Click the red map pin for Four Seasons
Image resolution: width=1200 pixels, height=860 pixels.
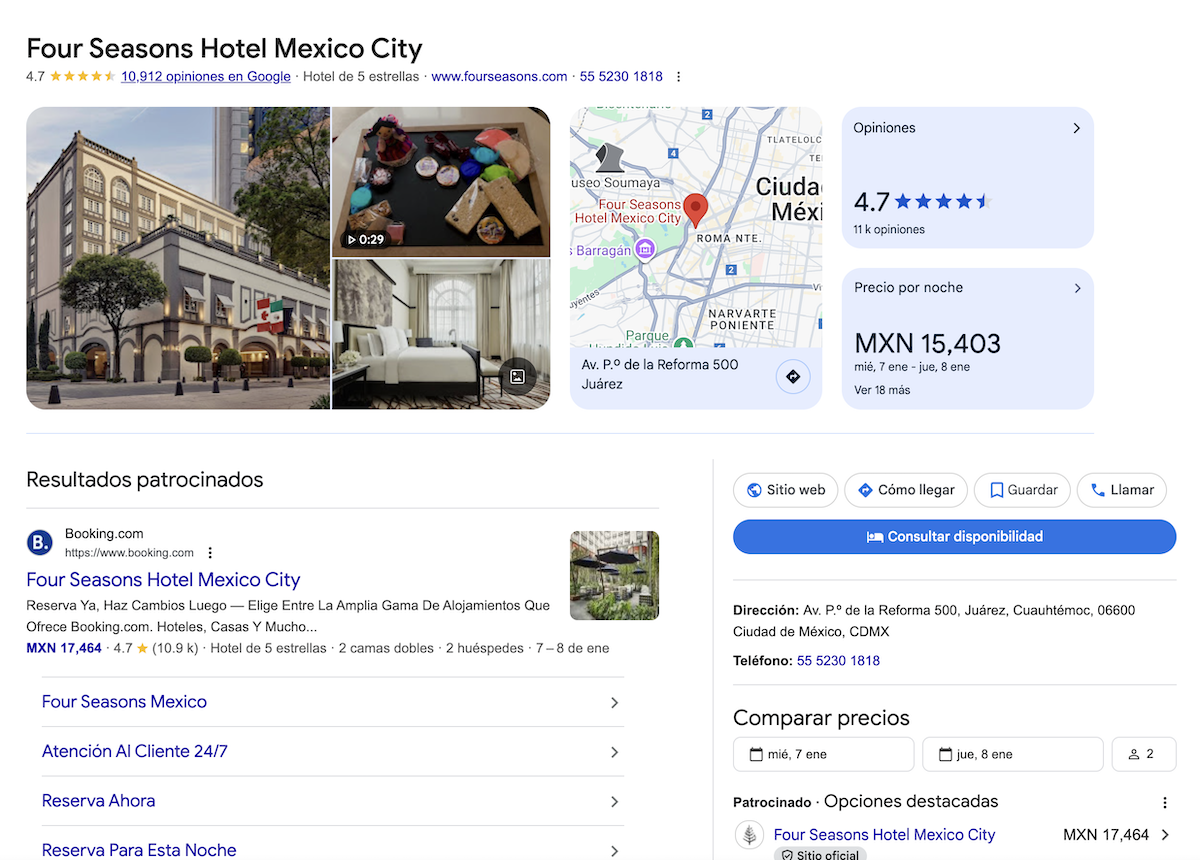(696, 211)
